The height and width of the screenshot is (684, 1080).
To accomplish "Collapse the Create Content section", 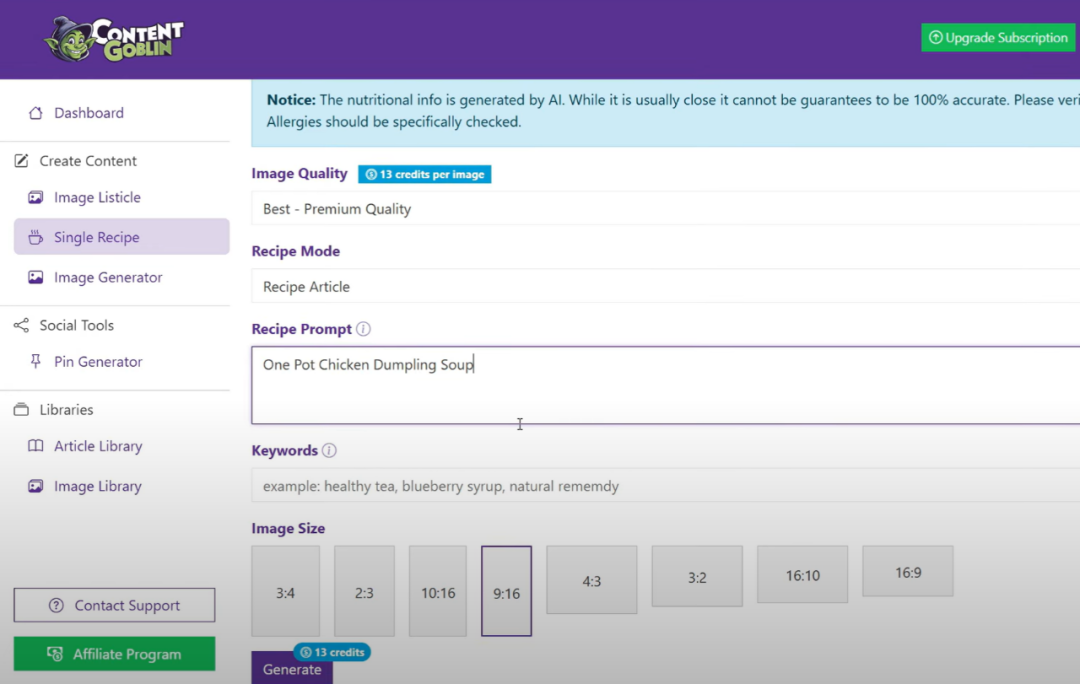I will point(88,161).
